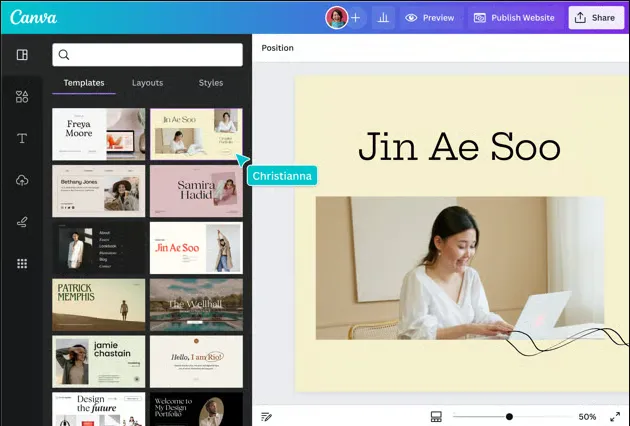Click Preview button
630x426 pixels.
coord(430,18)
